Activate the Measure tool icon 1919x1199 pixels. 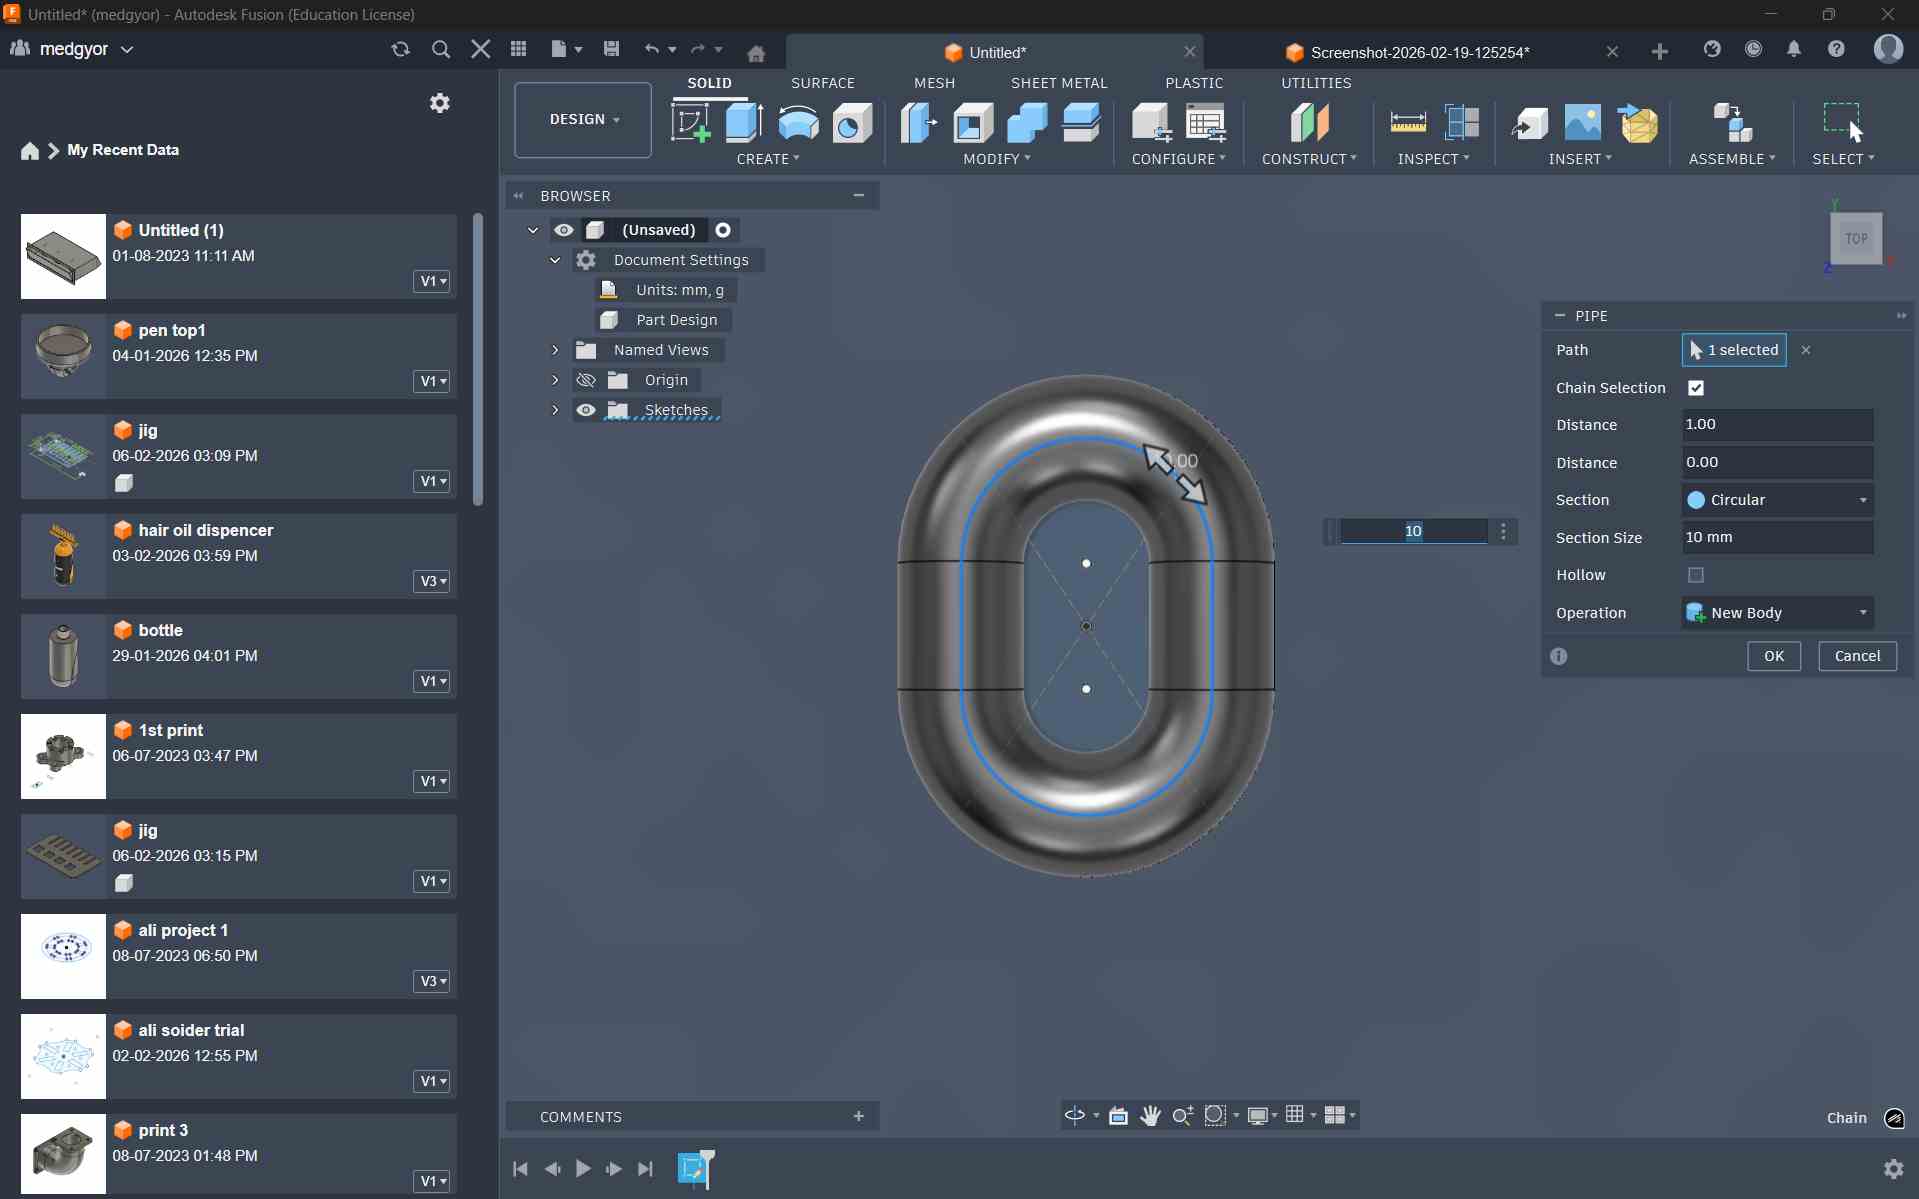[1408, 123]
